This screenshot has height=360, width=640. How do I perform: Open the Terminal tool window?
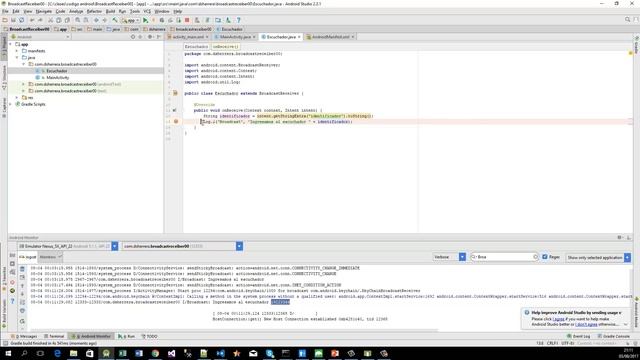(x=54, y=336)
